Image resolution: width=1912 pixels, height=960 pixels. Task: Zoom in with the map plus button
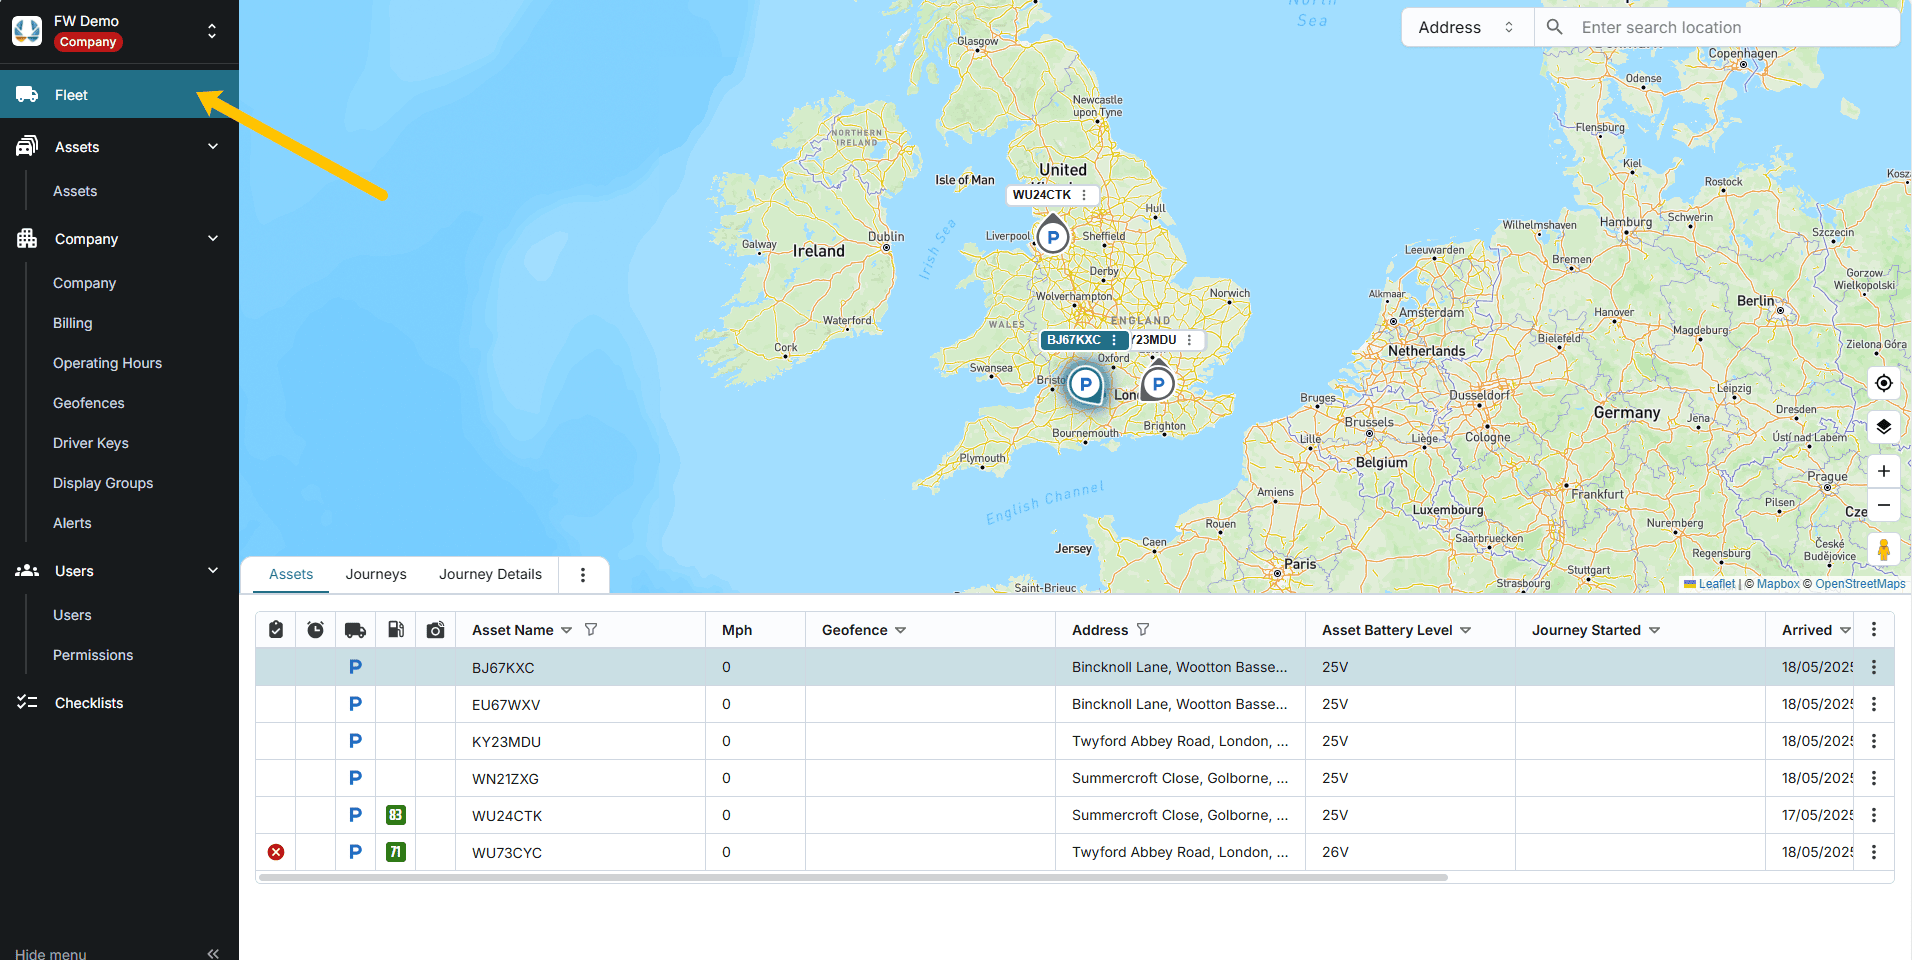(x=1883, y=471)
